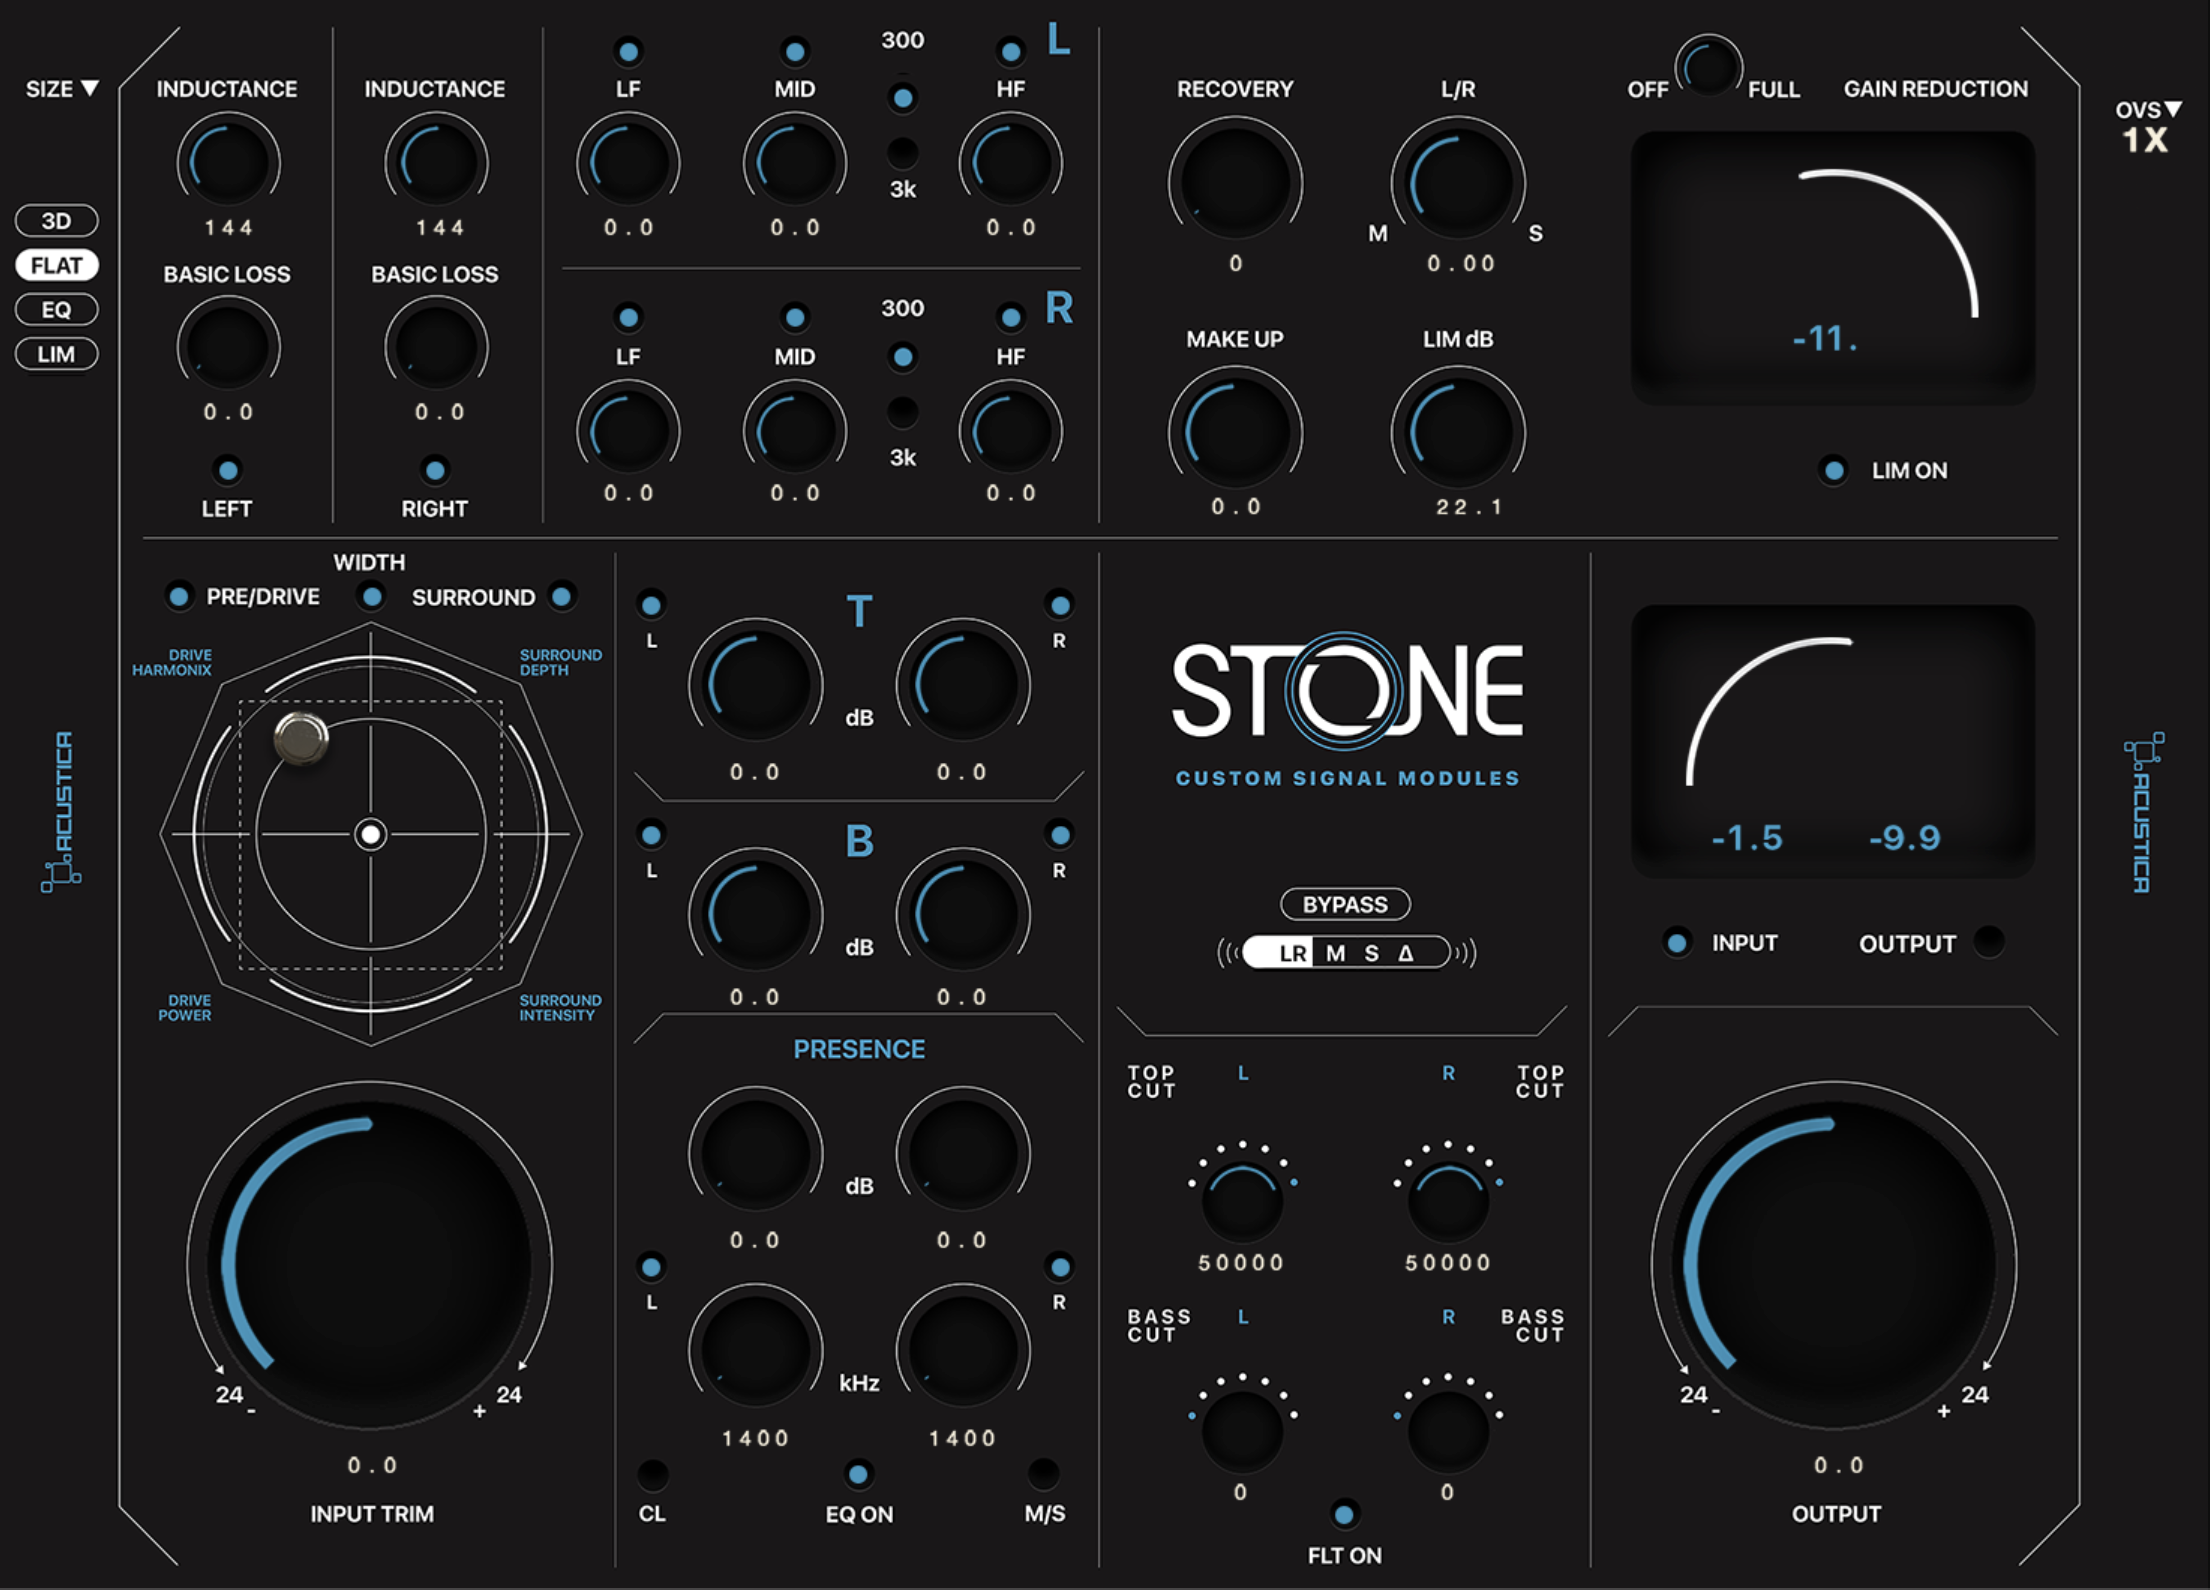2210x1590 pixels.
Task: Toggle the L channel HF band LED
Action: pos(1011,51)
